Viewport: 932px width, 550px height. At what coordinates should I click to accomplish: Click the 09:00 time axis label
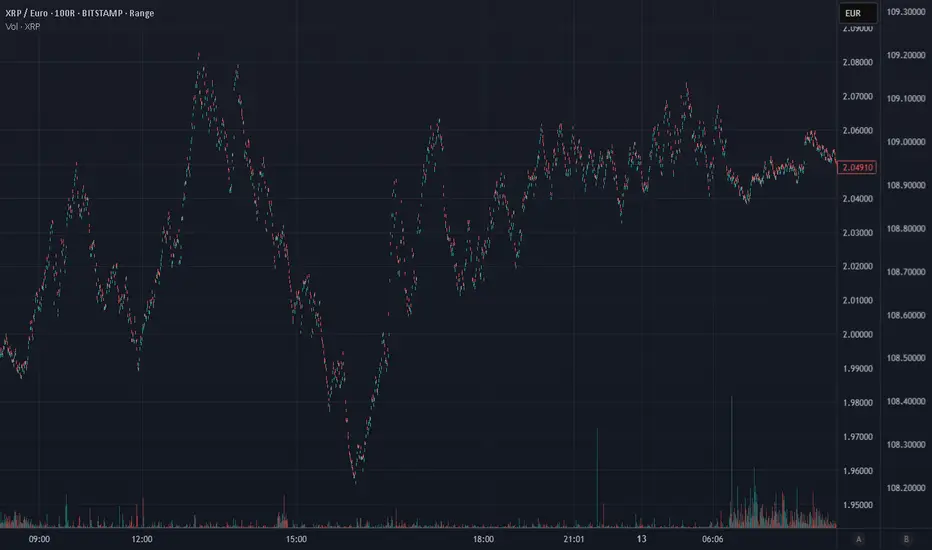39,539
